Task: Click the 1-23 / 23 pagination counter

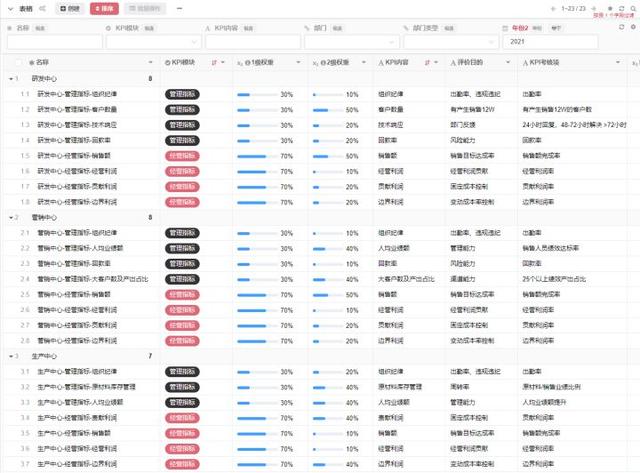Action: coord(573,9)
